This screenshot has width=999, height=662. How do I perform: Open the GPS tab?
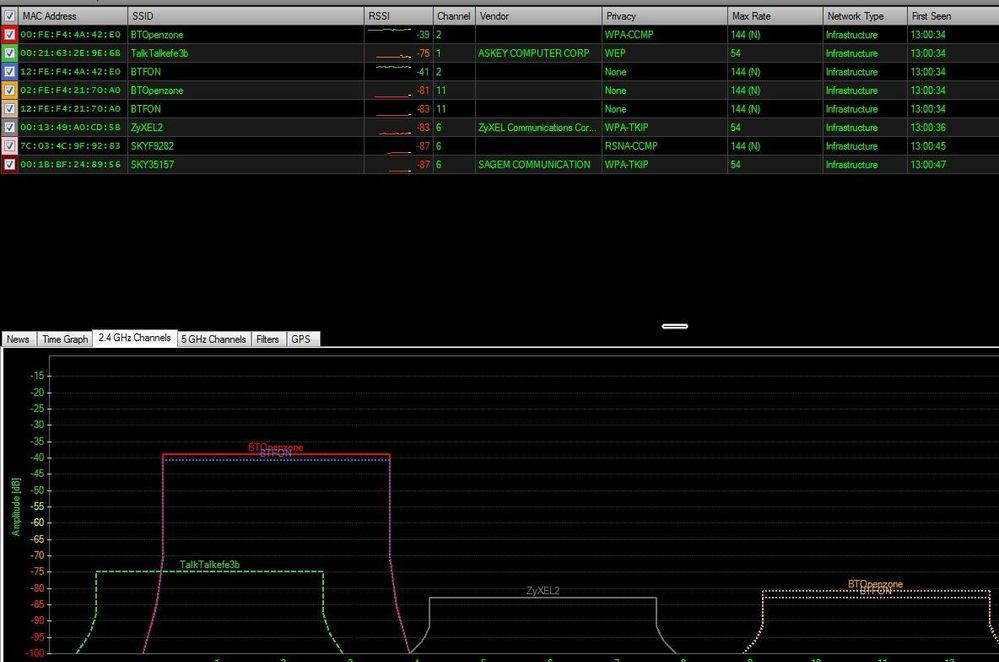[x=301, y=339]
